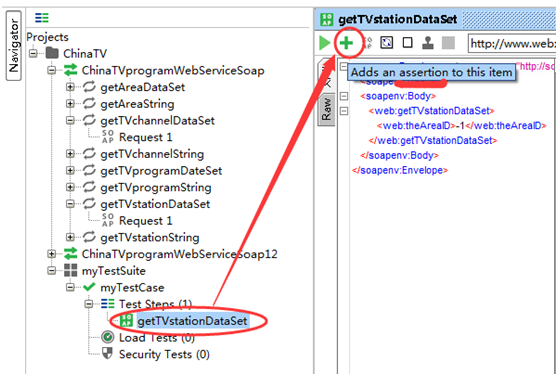This screenshot has width=558, height=376.
Task: Click the empty checkbox-like square toolbar icon
Action: [x=407, y=43]
